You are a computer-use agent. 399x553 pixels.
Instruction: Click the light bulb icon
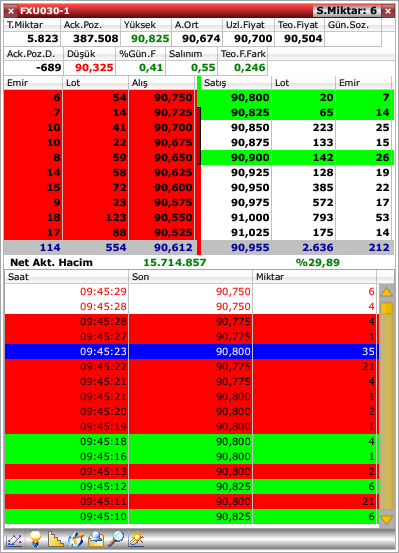click(x=35, y=539)
